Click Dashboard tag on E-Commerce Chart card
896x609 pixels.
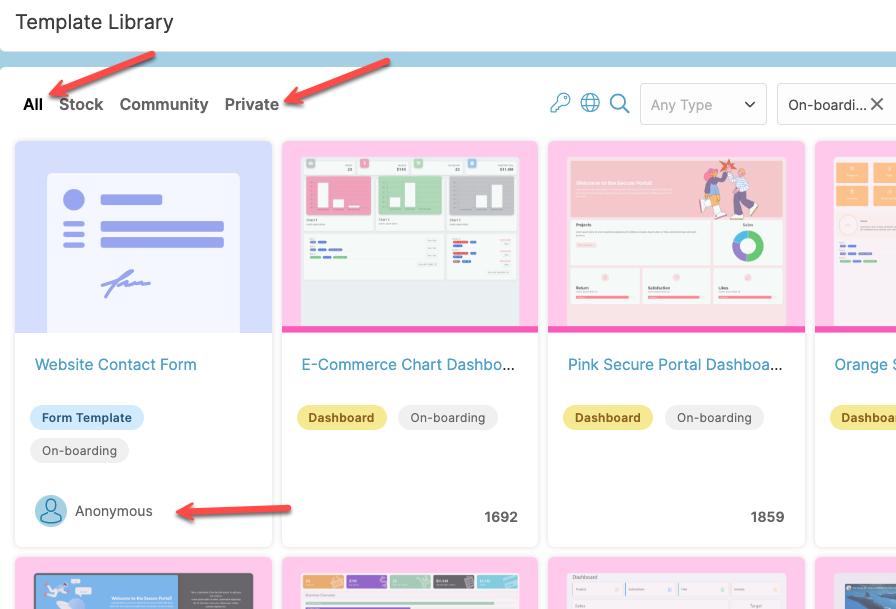(x=342, y=418)
